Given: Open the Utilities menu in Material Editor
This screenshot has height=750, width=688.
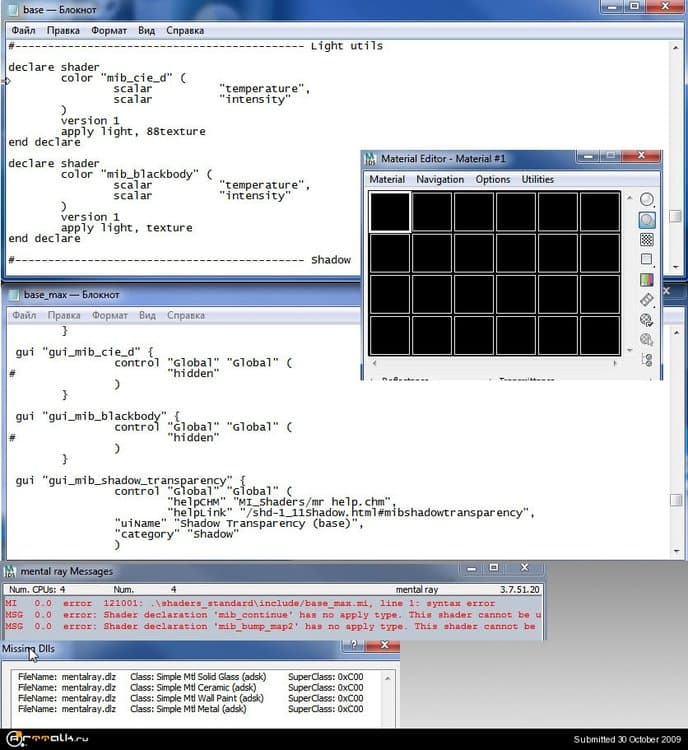Looking at the screenshot, I should pyautogui.click(x=537, y=180).
